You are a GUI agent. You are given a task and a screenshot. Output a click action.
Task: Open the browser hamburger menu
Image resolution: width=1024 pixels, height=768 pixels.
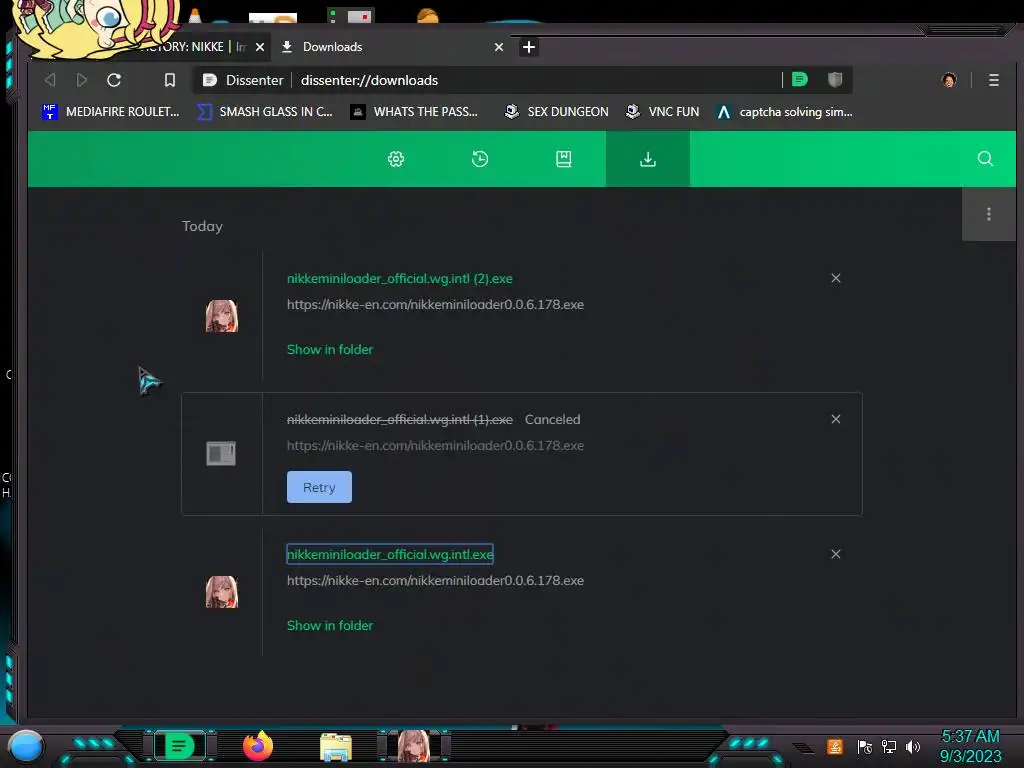993,80
